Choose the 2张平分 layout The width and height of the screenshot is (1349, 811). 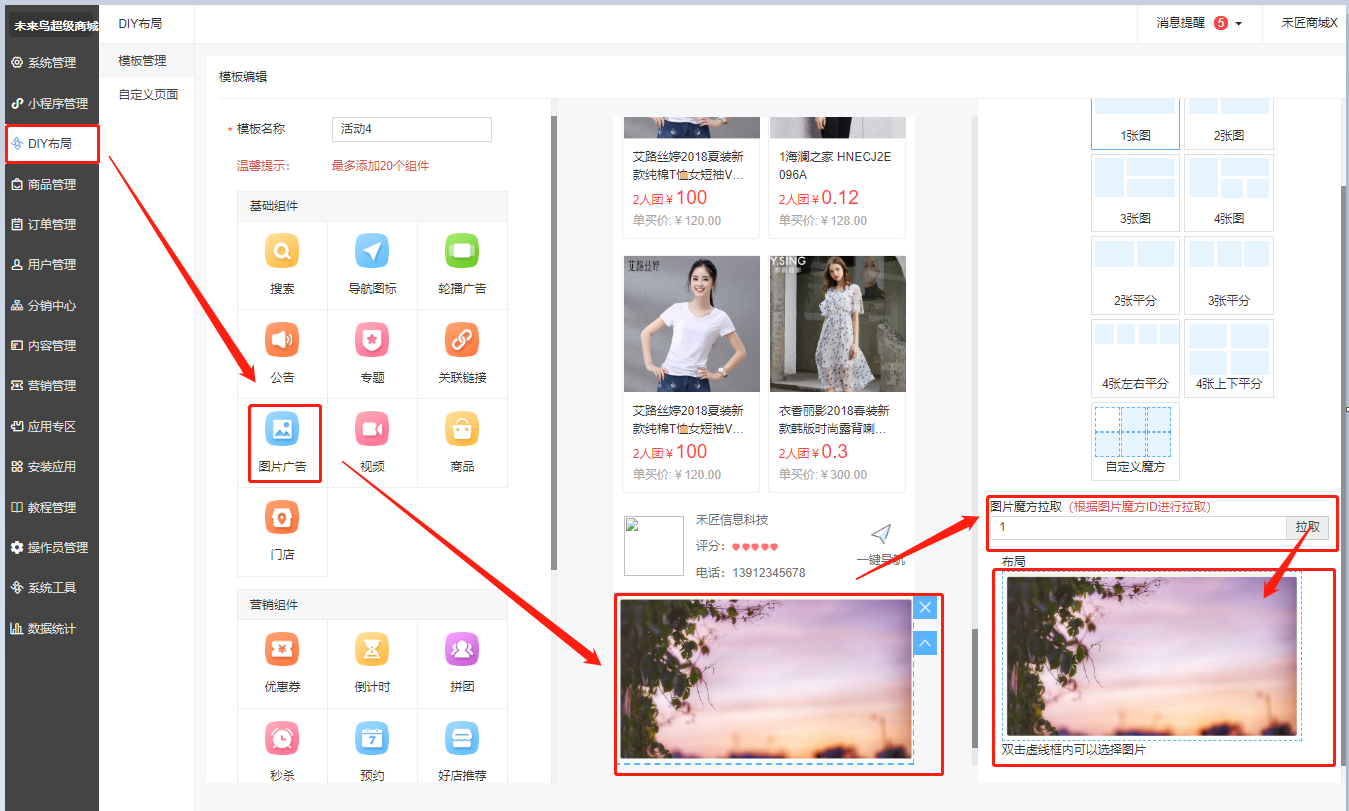(1135, 275)
